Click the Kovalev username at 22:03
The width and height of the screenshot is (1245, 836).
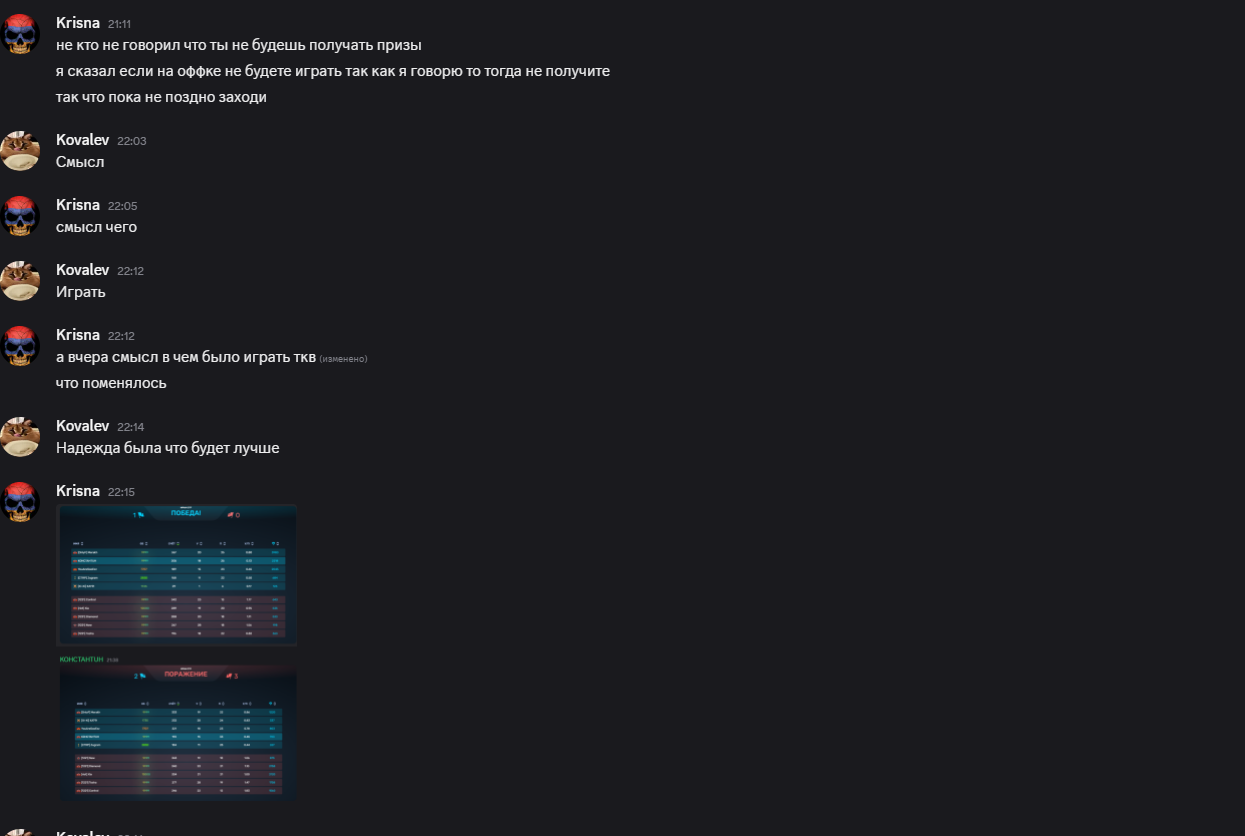(x=82, y=140)
